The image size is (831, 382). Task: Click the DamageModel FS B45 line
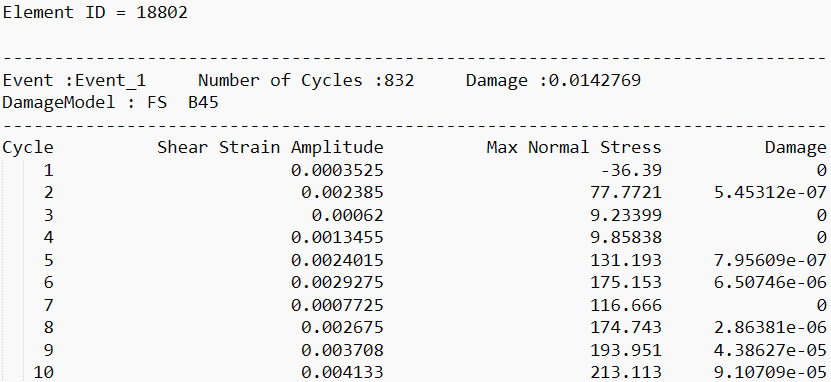(111, 102)
